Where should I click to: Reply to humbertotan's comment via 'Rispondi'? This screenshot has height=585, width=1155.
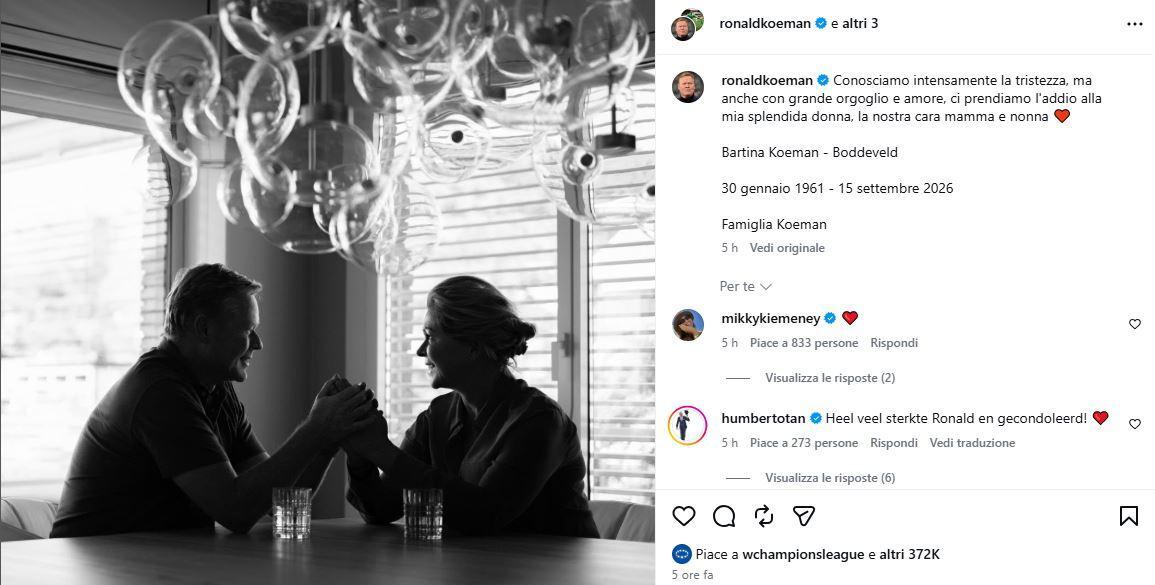pyautogui.click(x=894, y=443)
